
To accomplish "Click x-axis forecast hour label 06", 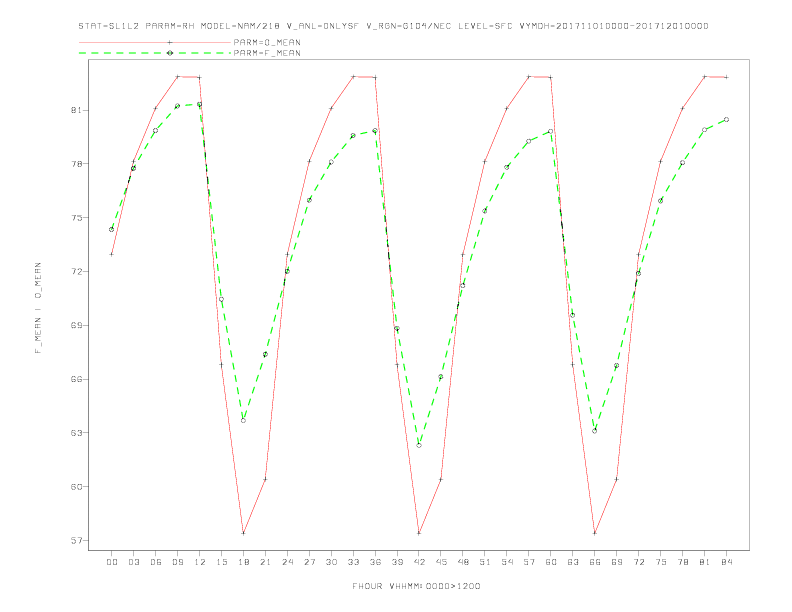I will coord(156,562).
